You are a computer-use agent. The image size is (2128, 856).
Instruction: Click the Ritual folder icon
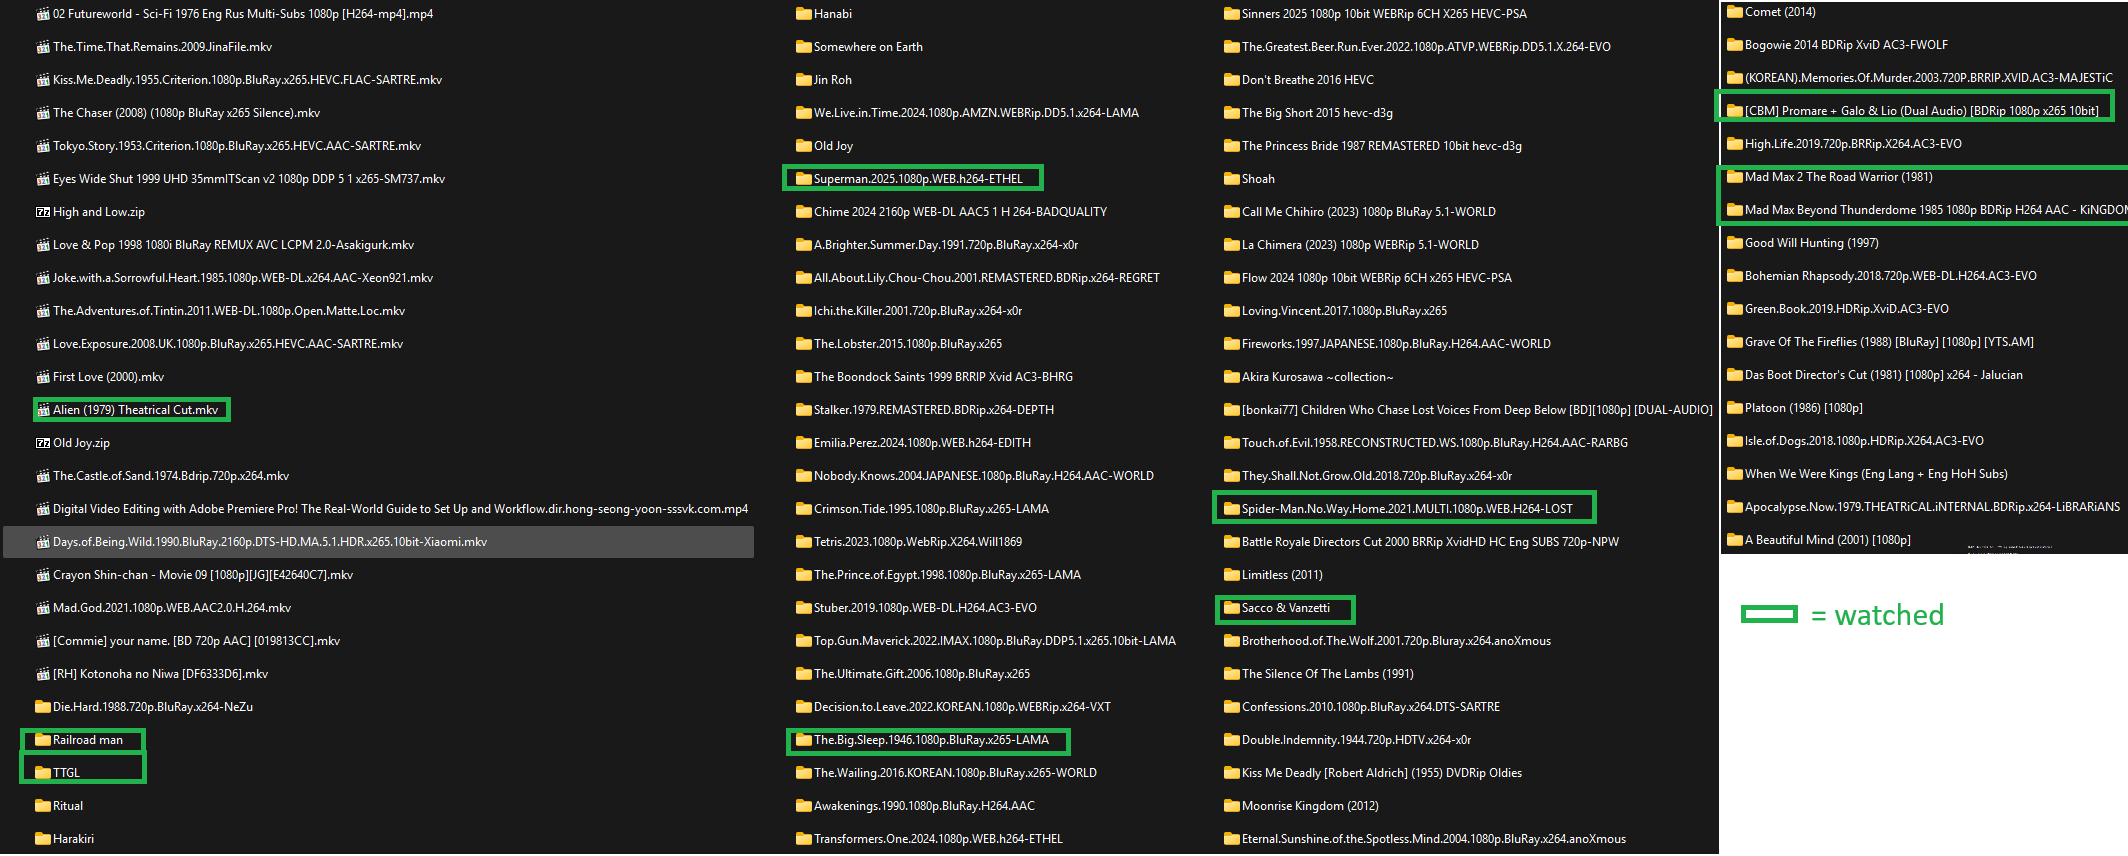click(x=43, y=806)
